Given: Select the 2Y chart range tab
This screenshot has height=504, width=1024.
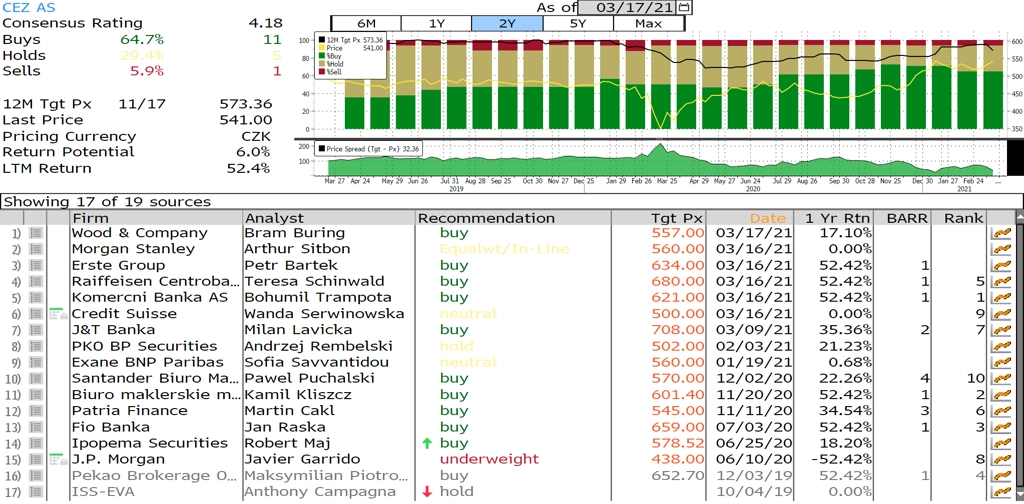Looking at the screenshot, I should (x=507, y=24).
